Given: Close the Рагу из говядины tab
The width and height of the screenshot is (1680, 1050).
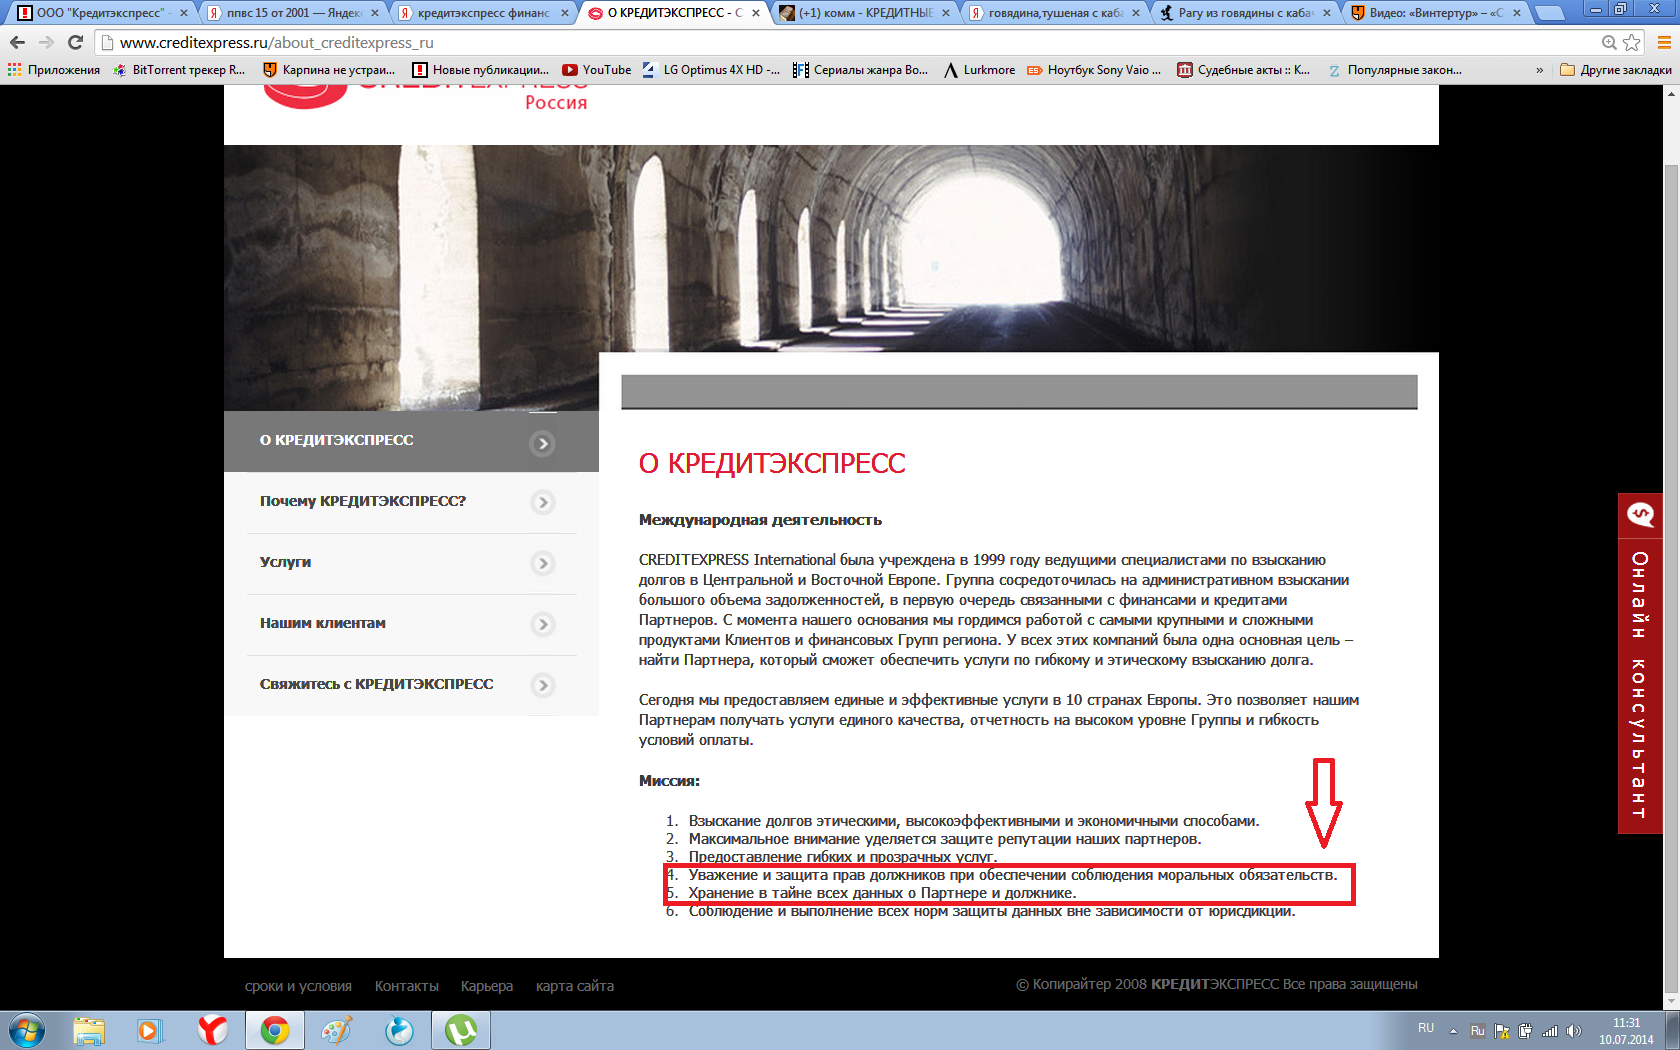Looking at the screenshot, I should (x=1327, y=13).
